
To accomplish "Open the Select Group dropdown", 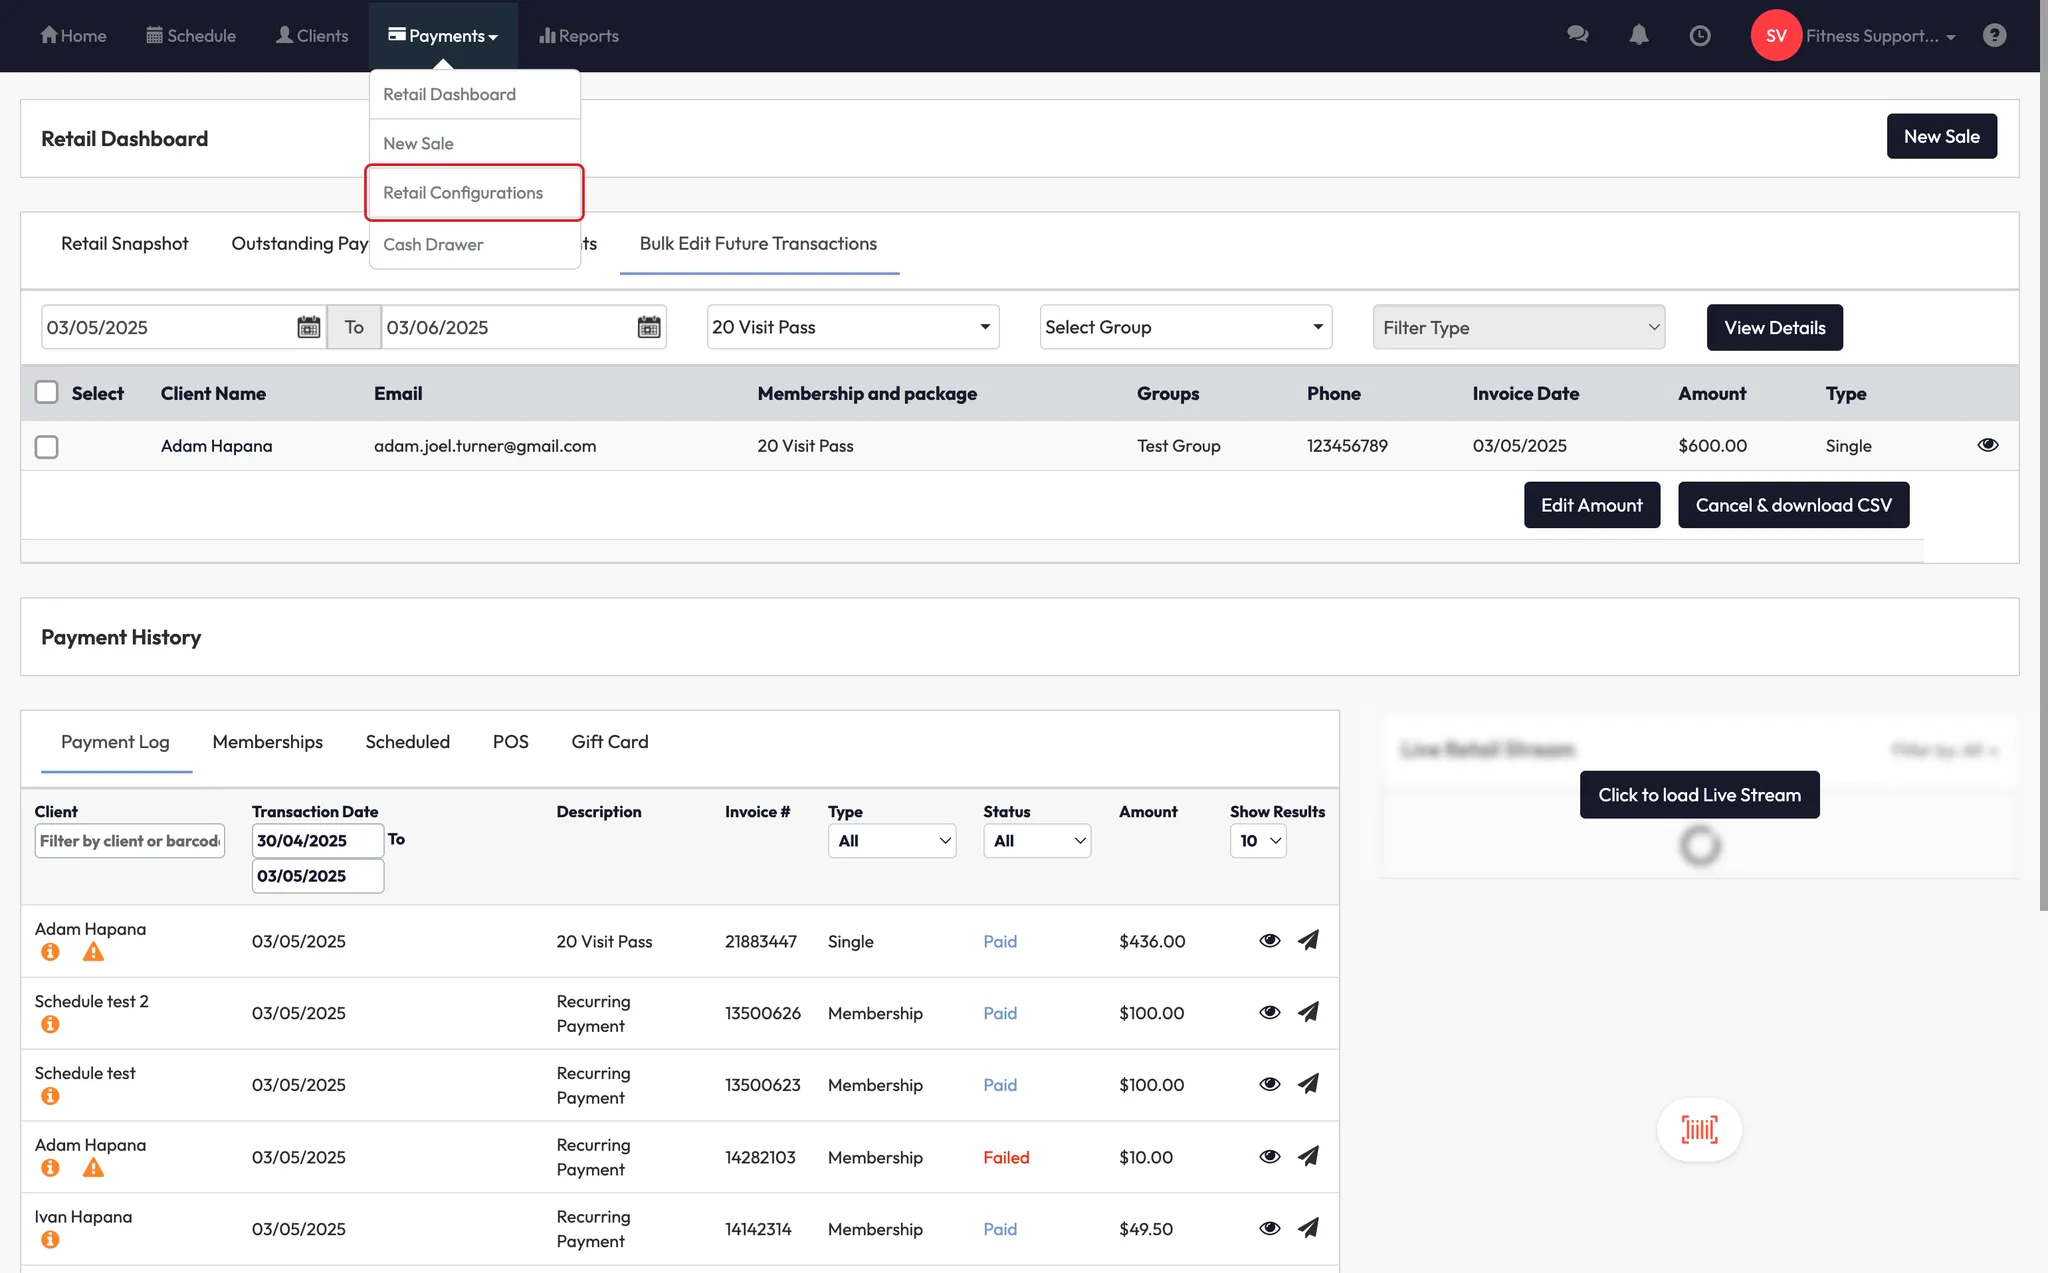I will [x=1185, y=327].
